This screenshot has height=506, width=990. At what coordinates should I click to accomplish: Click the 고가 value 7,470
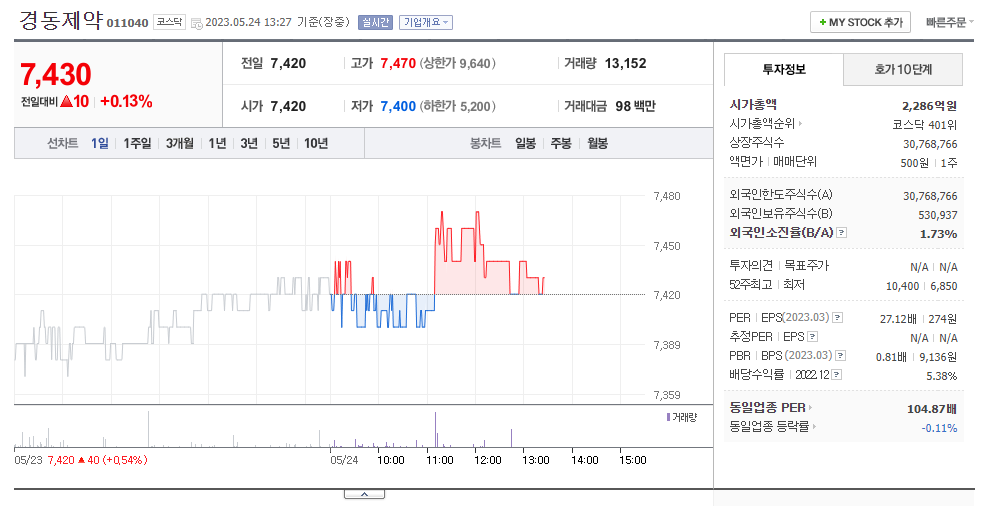(398, 63)
